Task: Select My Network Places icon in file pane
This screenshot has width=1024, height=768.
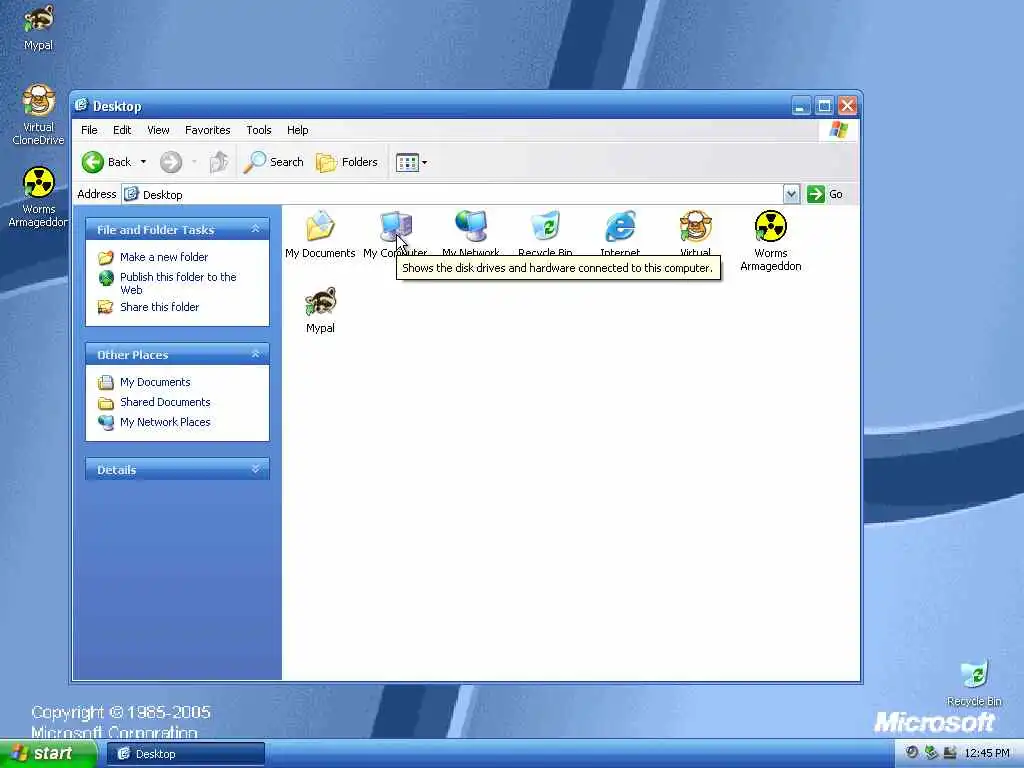Action: click(470, 227)
